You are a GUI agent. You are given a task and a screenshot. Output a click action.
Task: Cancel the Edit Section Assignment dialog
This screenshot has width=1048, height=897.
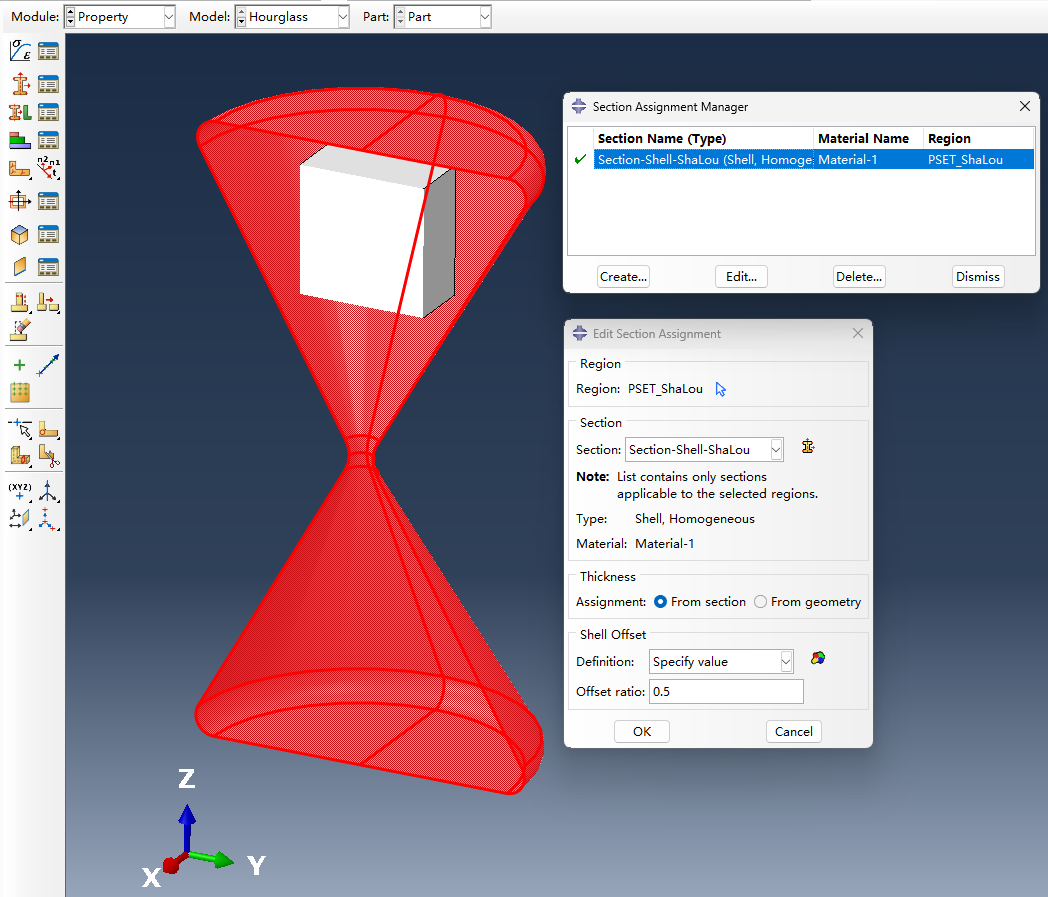coord(793,731)
